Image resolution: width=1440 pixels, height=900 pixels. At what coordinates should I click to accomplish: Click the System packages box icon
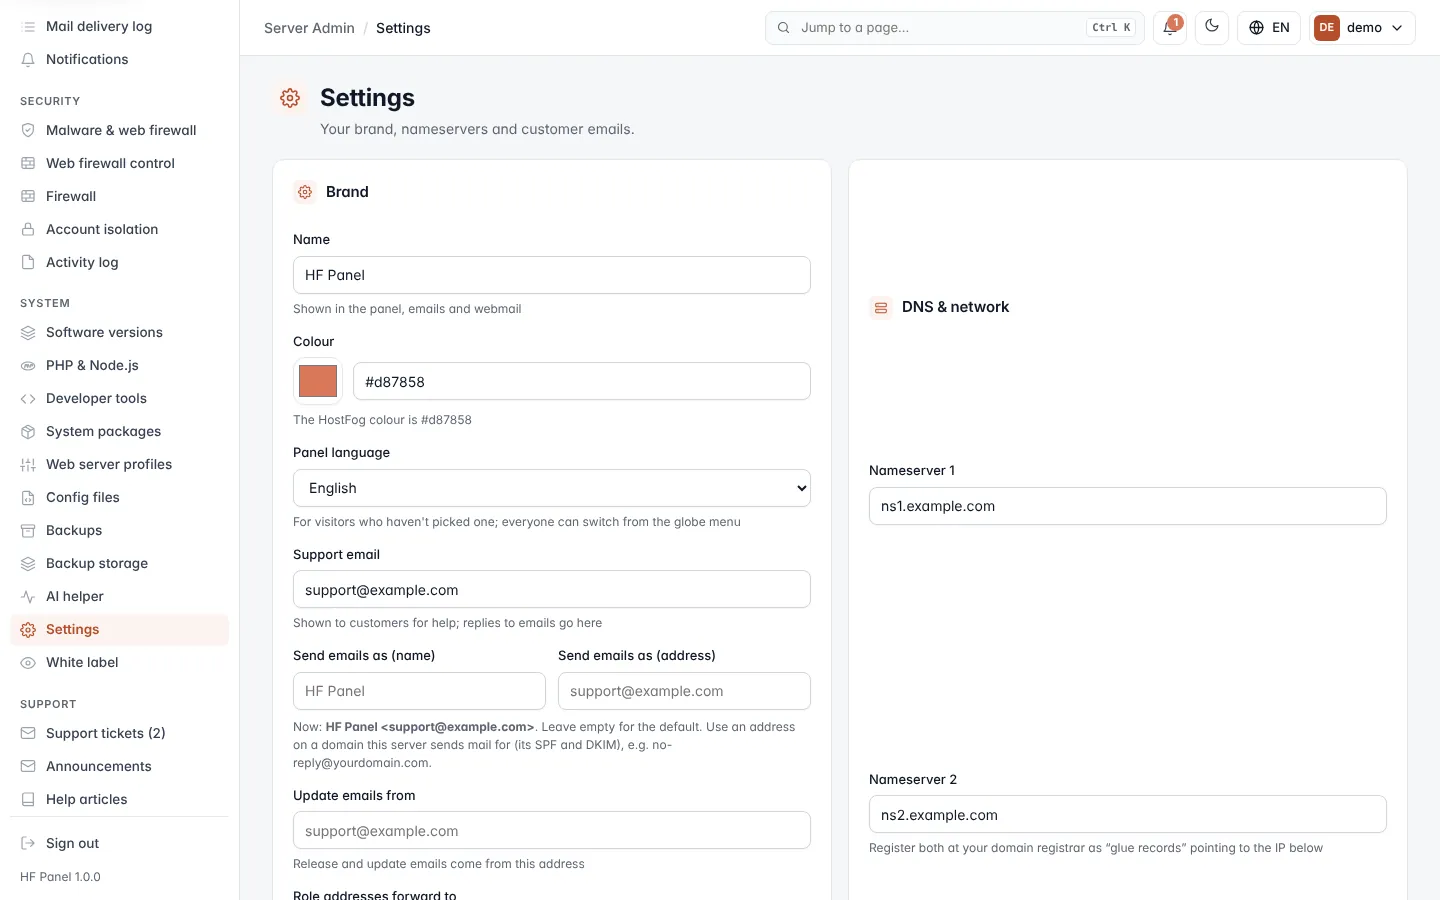pos(28,431)
